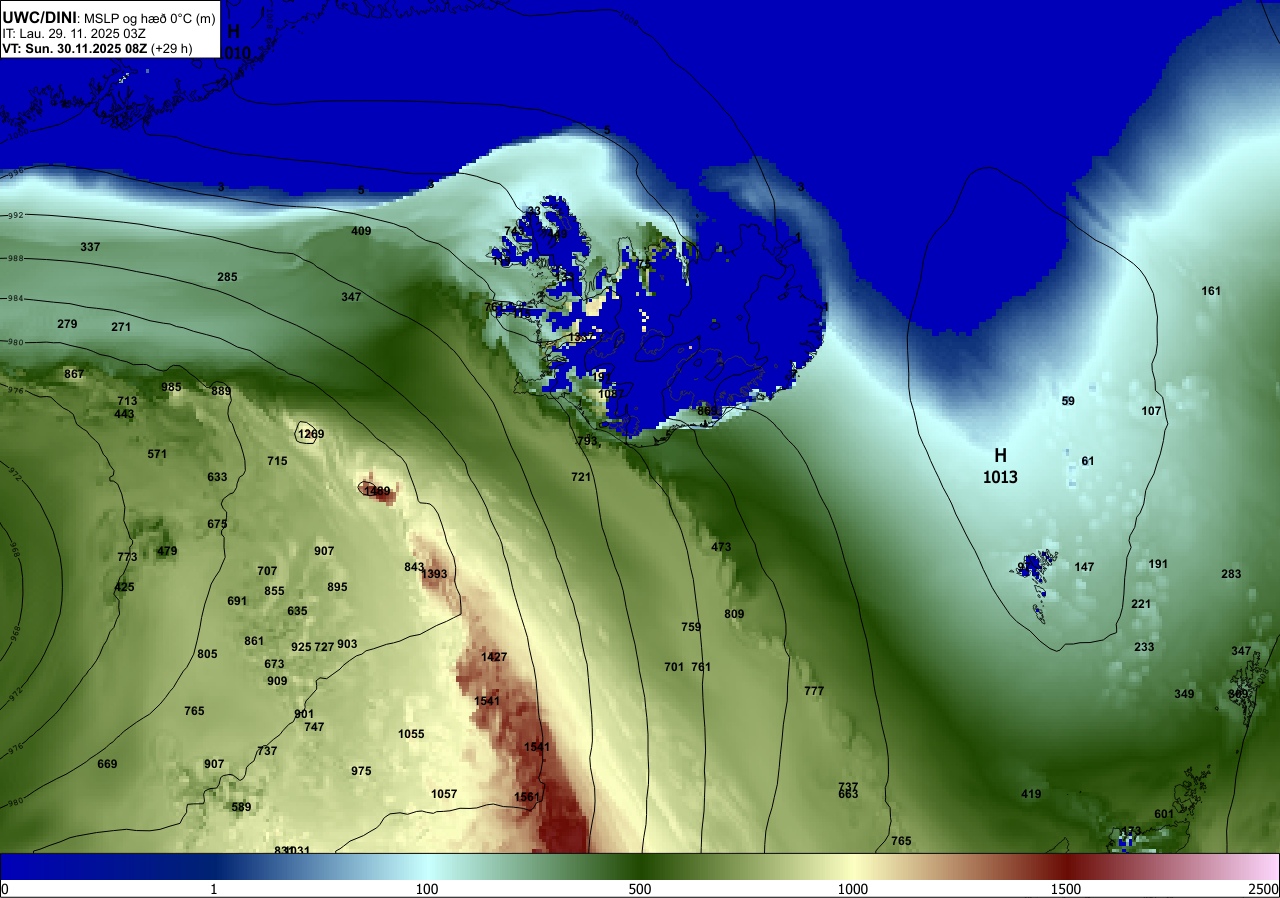1280x898 pixels.
Task: Click the 283 height value
Action: click(1231, 574)
